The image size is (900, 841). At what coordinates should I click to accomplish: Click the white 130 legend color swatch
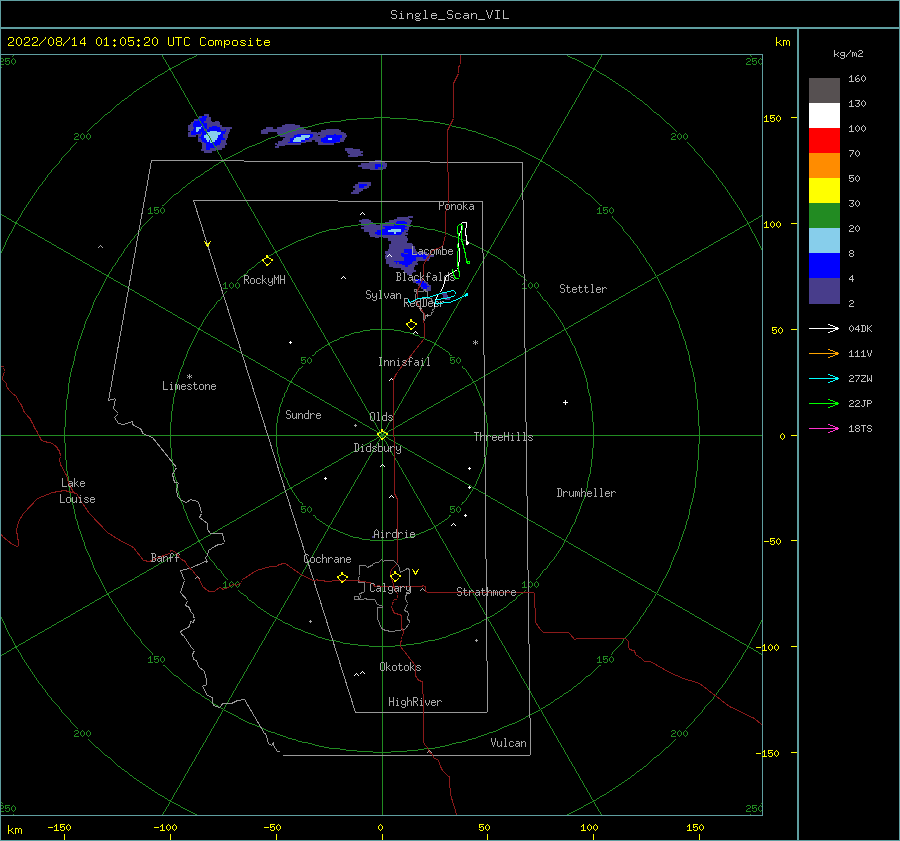tap(824, 115)
